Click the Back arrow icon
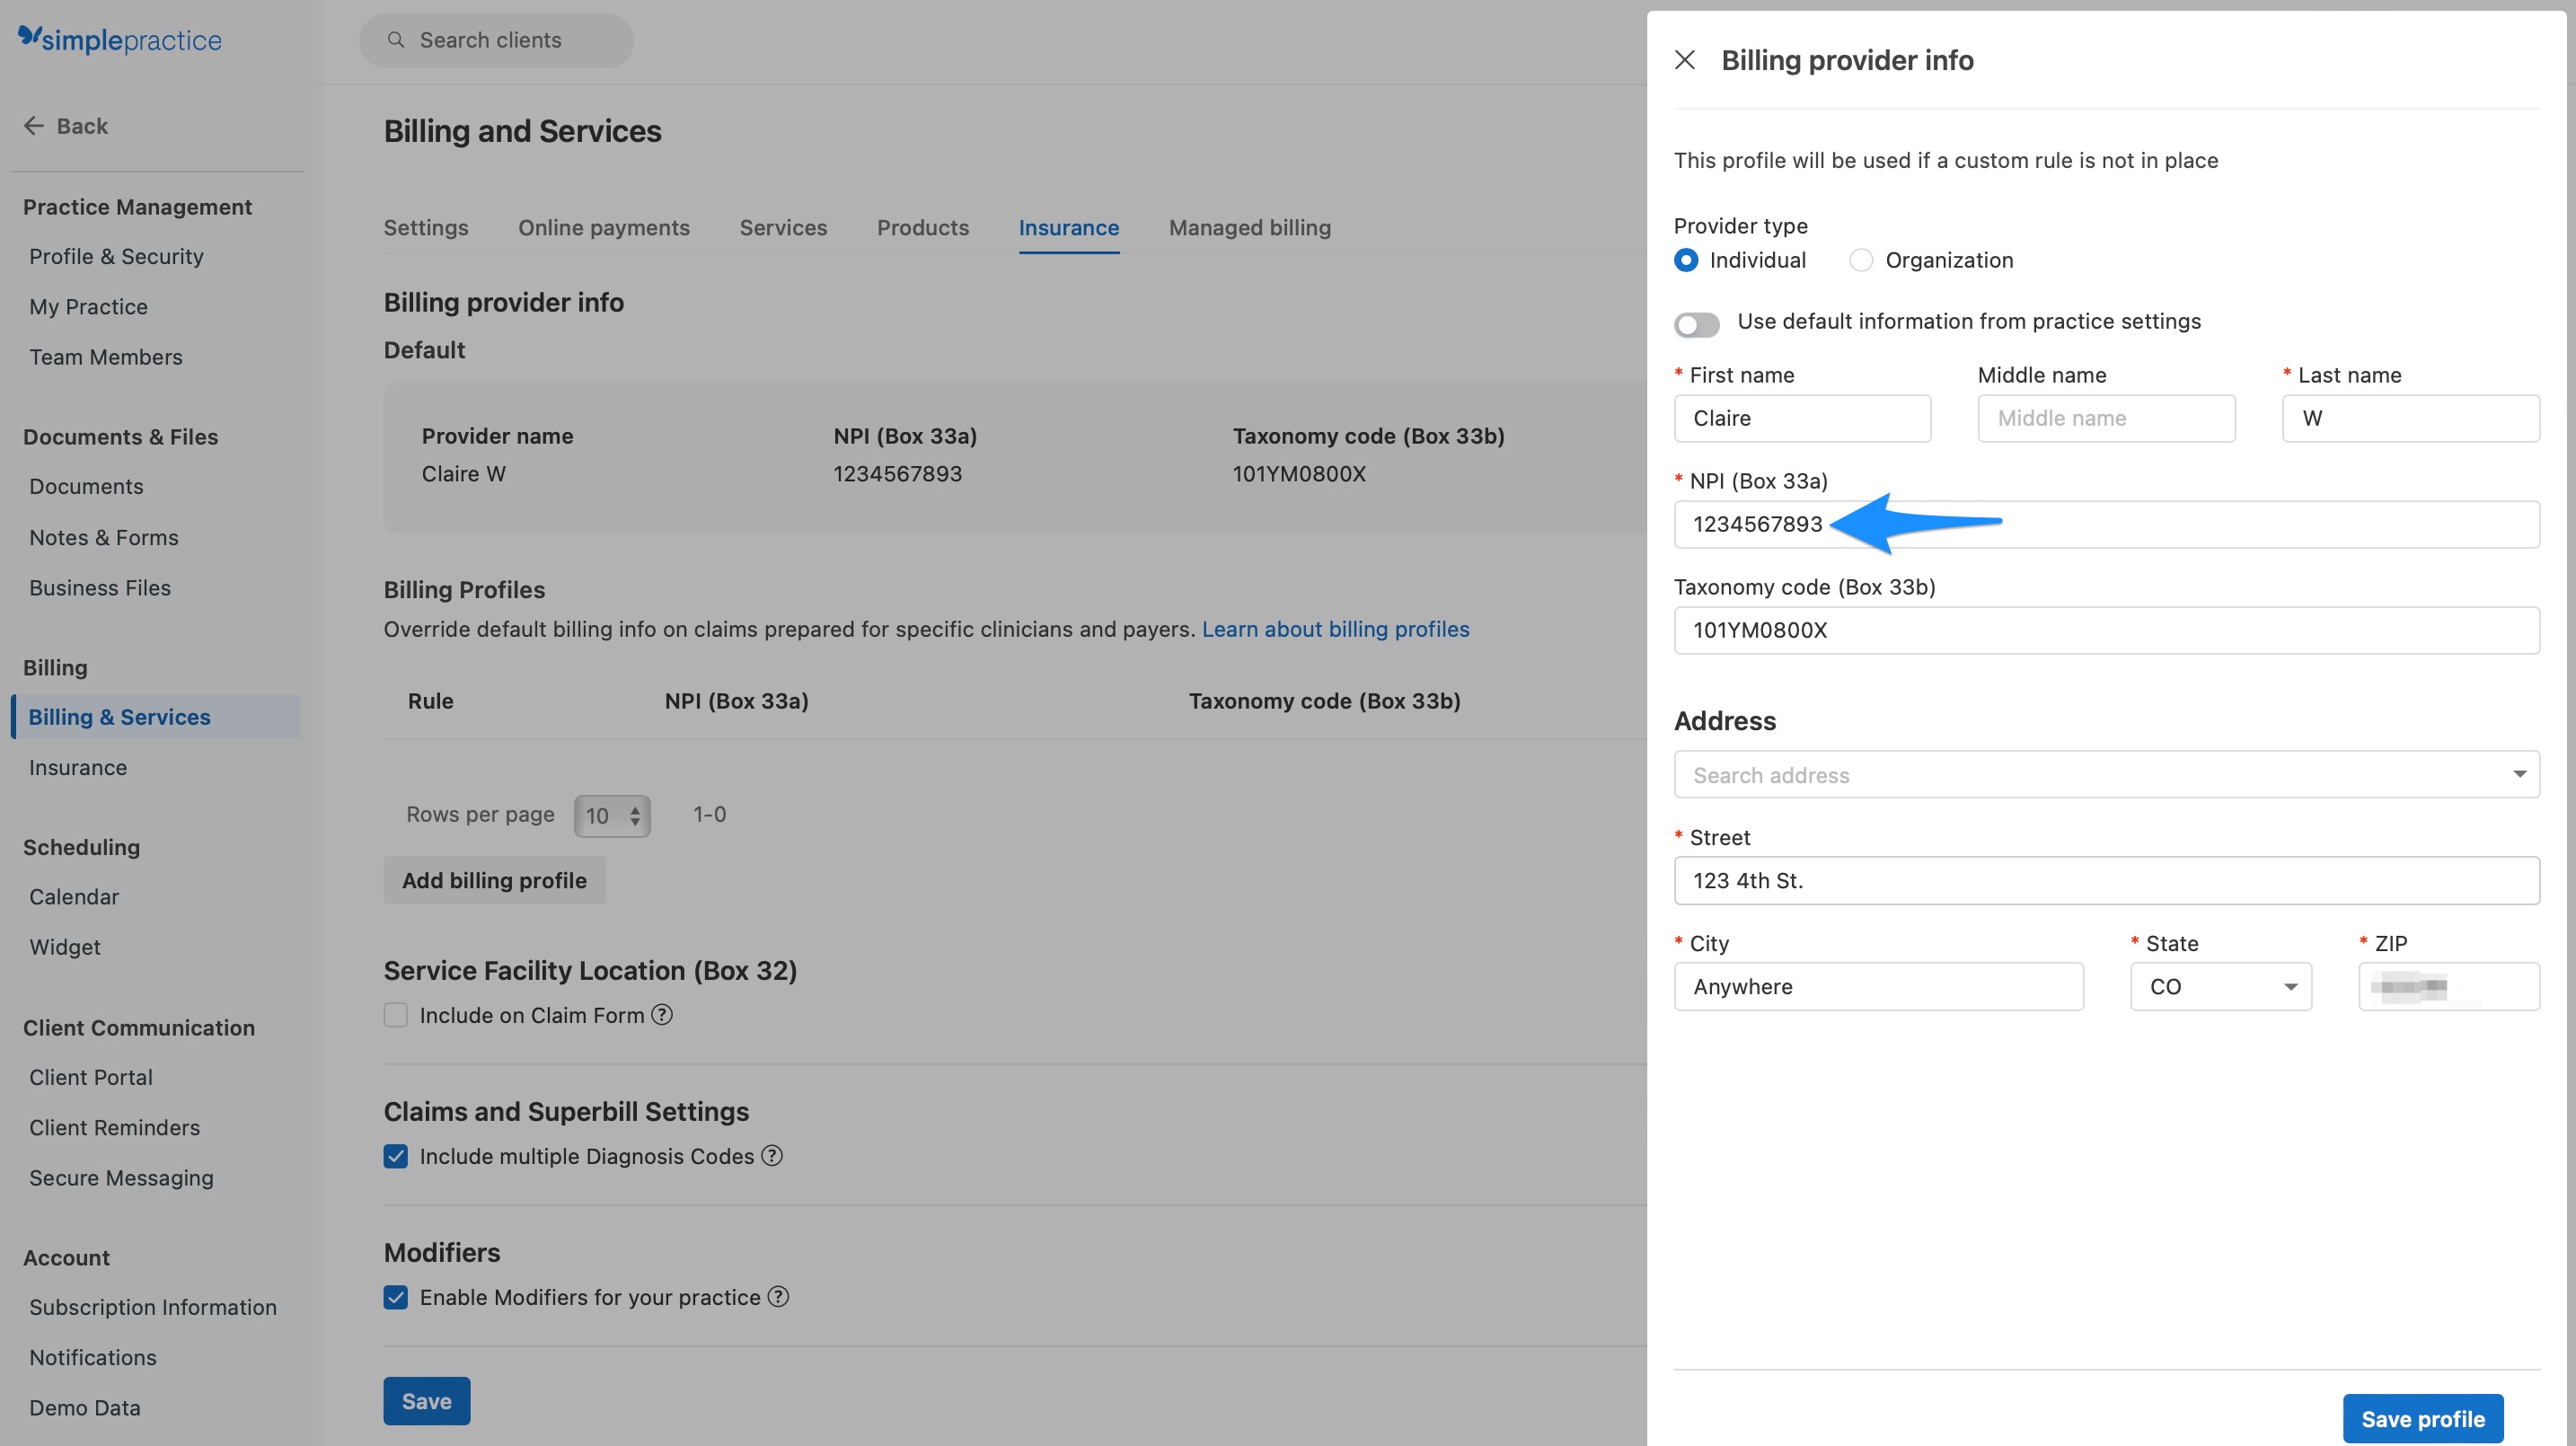 tap(34, 126)
